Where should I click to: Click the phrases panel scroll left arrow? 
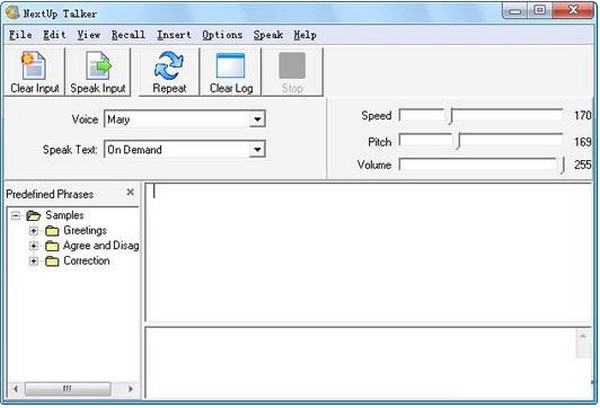pos(15,389)
